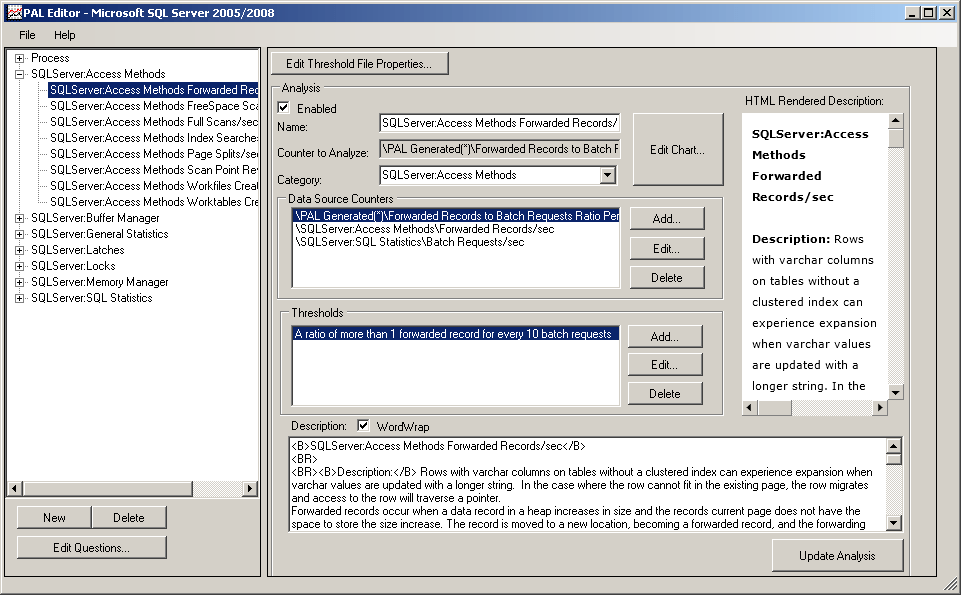
Task: Click the New analysis button
Action: pos(54,518)
